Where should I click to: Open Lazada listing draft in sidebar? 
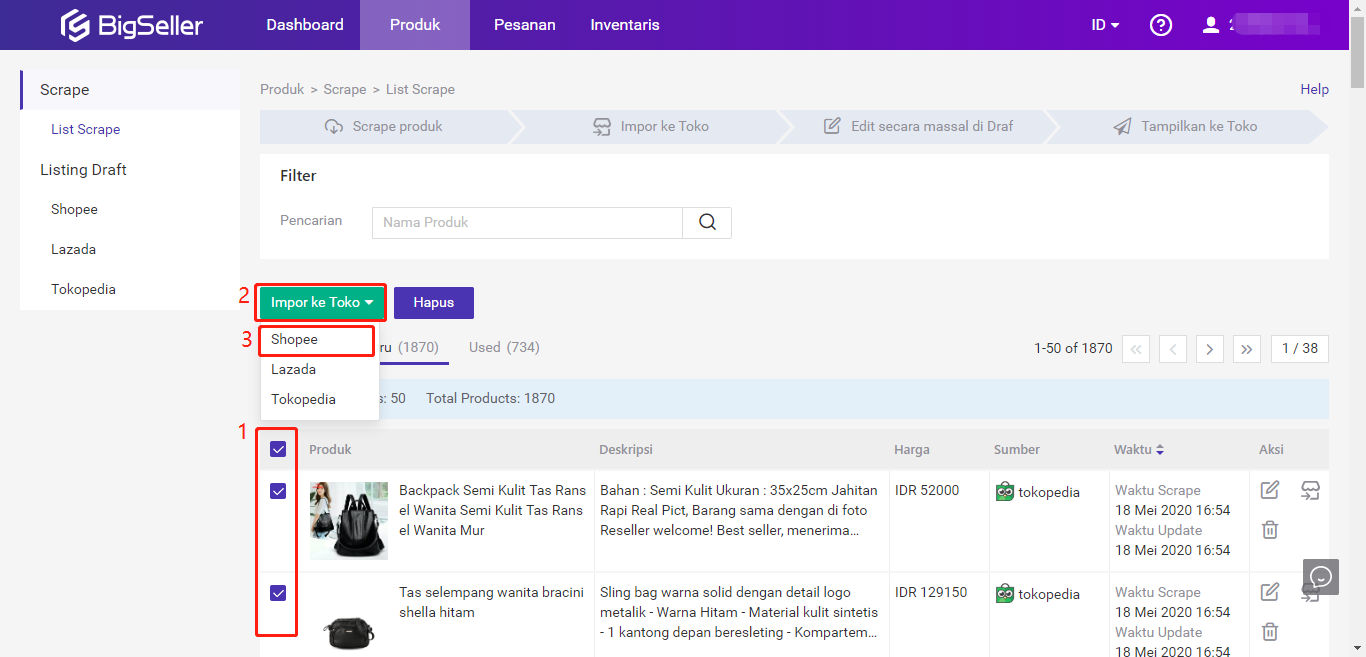pos(74,250)
